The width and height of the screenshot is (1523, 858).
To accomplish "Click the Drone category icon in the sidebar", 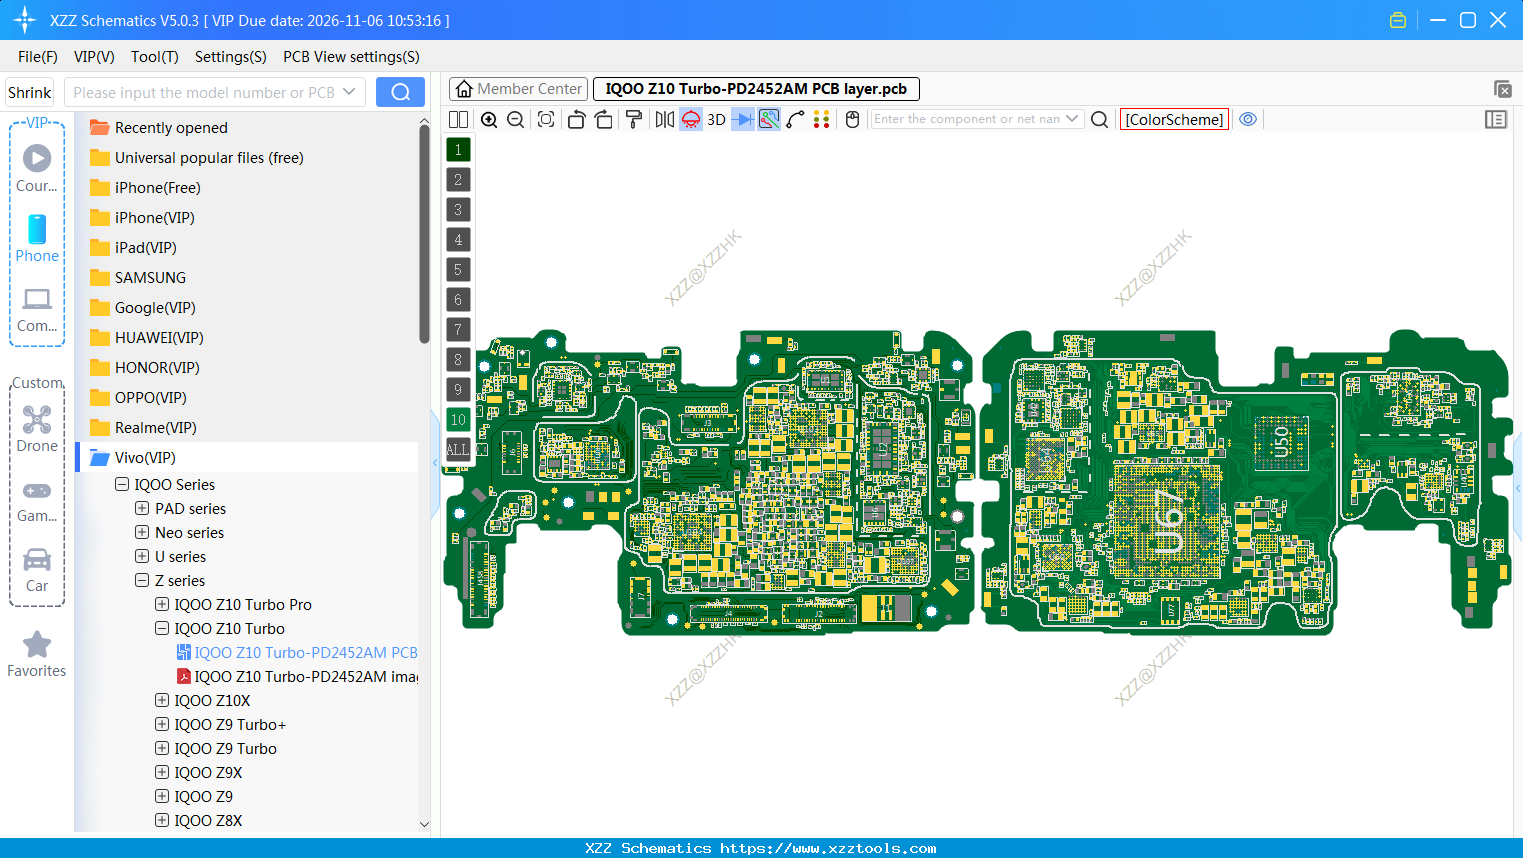I will click(36, 420).
